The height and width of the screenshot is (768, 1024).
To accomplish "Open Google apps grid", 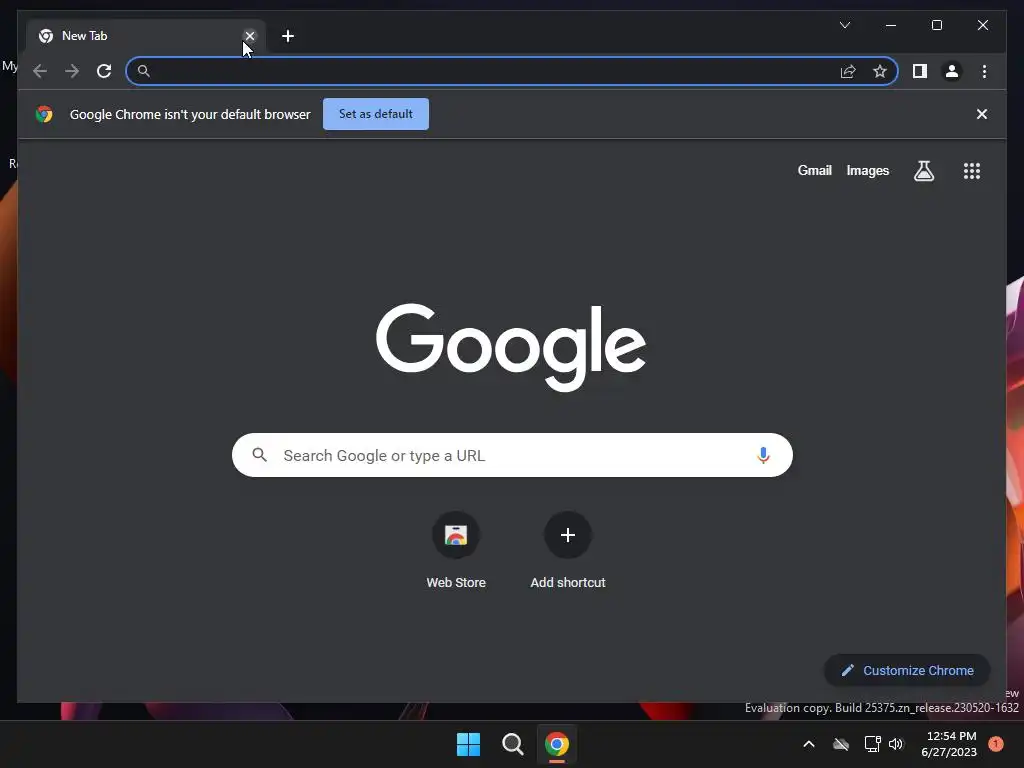I will [x=972, y=171].
